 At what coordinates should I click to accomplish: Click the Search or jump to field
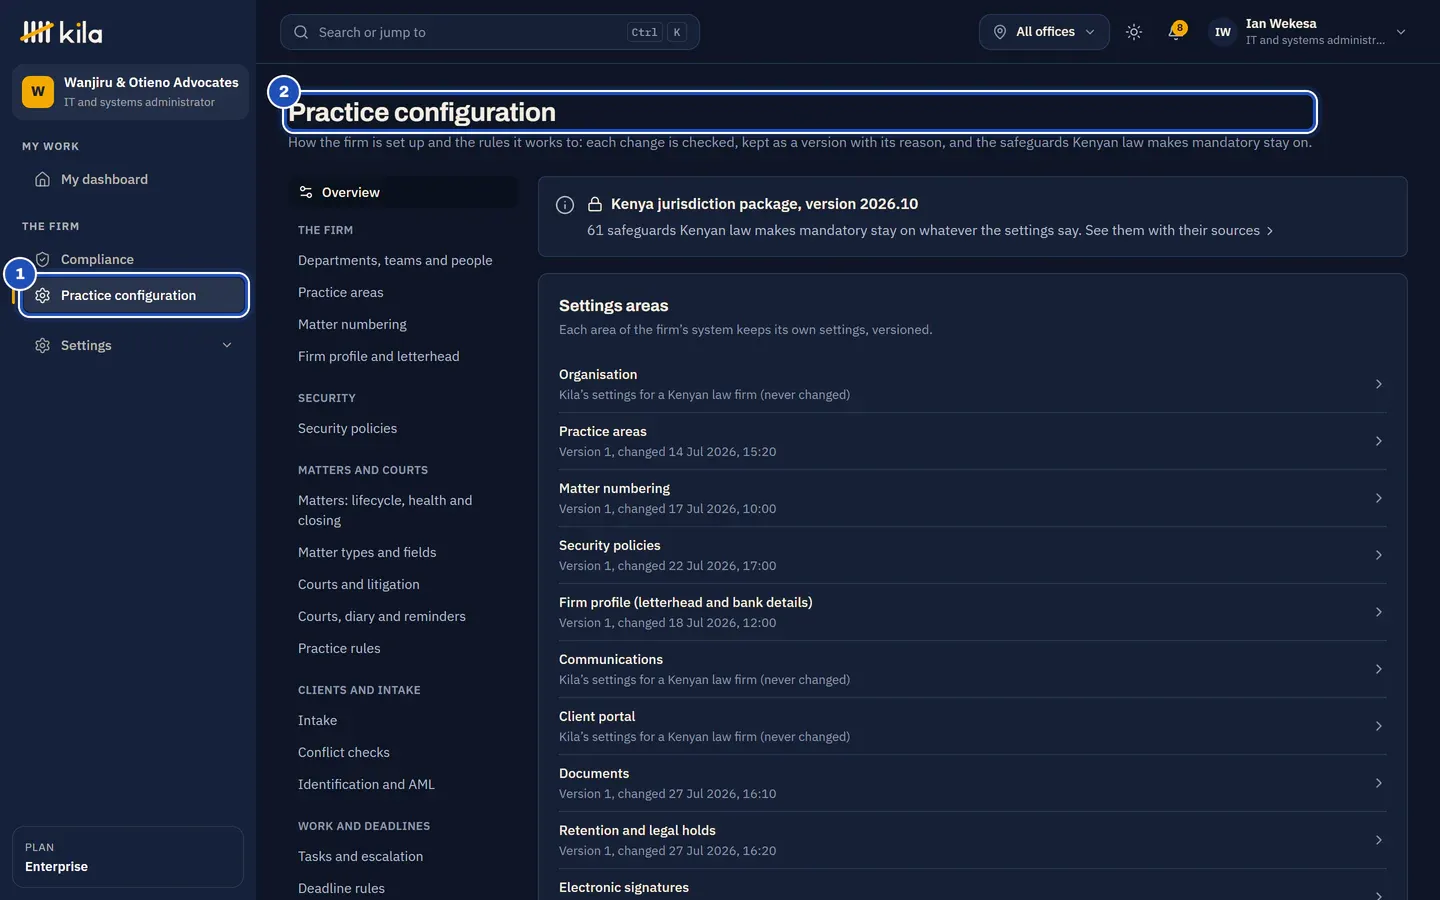pyautogui.click(x=489, y=32)
